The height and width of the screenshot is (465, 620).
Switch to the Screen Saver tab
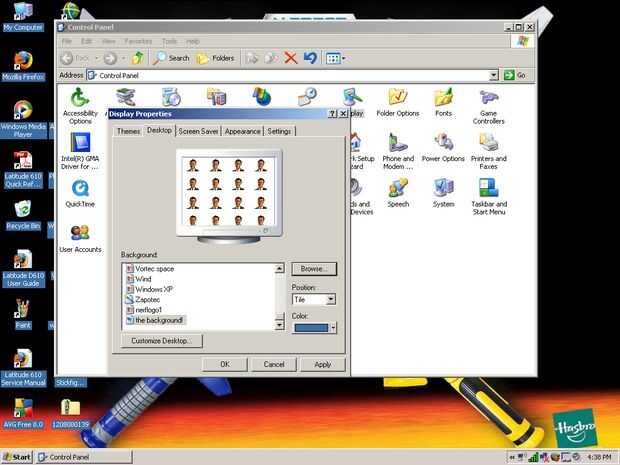click(198, 131)
